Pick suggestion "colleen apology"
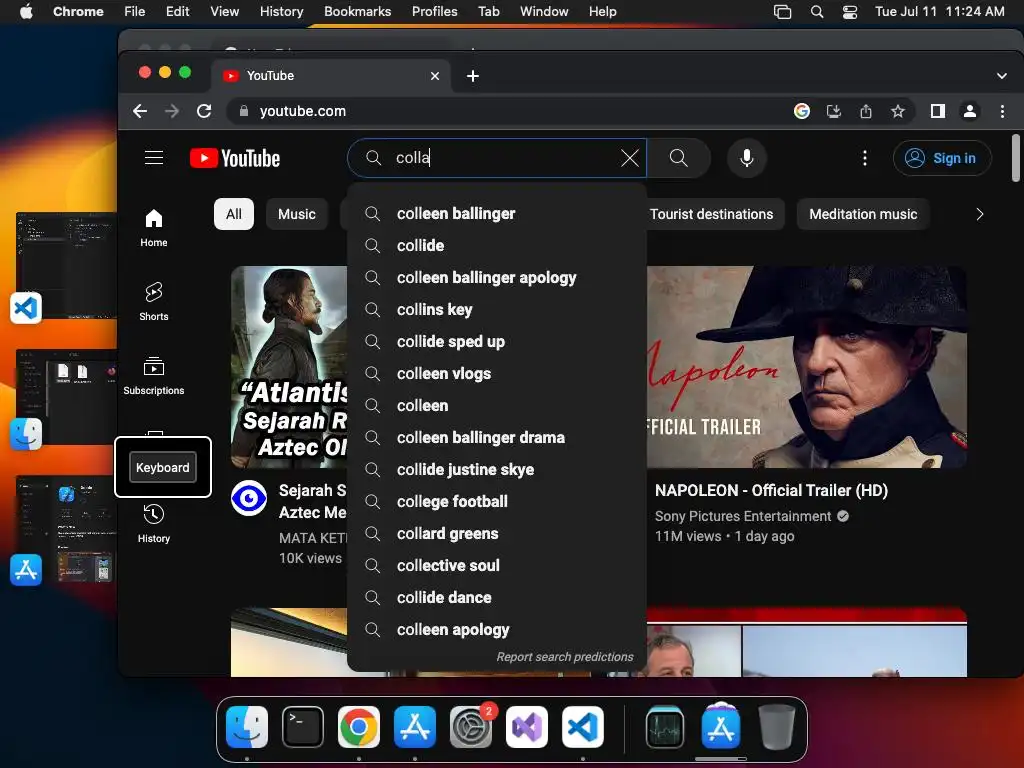This screenshot has width=1024, height=768. [497, 630]
